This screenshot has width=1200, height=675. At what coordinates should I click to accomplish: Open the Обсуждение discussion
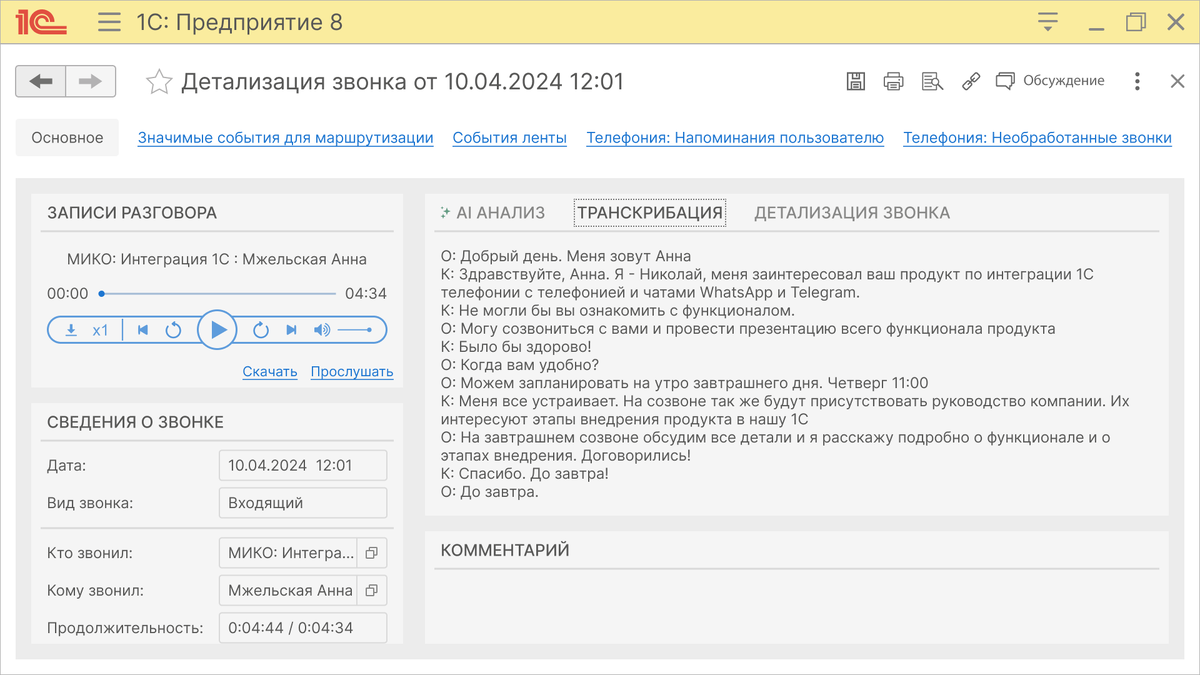(x=1050, y=81)
